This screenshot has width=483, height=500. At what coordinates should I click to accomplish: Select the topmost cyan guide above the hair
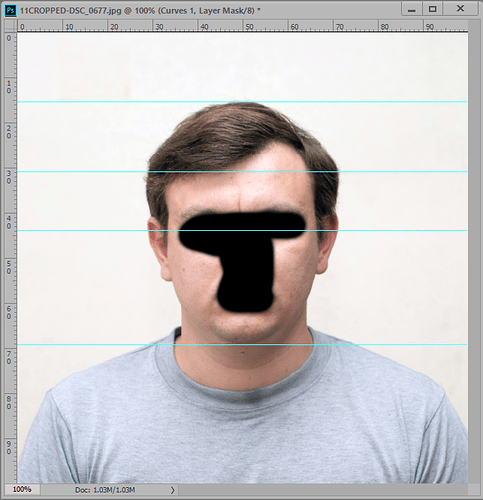point(242,102)
